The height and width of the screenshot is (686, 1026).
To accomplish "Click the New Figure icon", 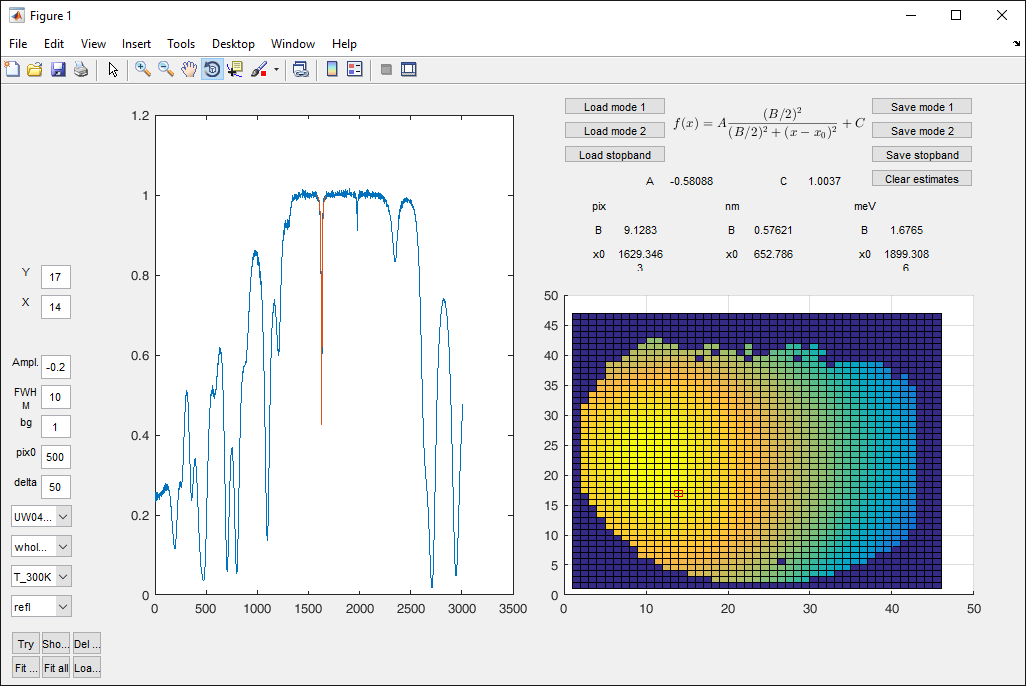I will pos(12,69).
